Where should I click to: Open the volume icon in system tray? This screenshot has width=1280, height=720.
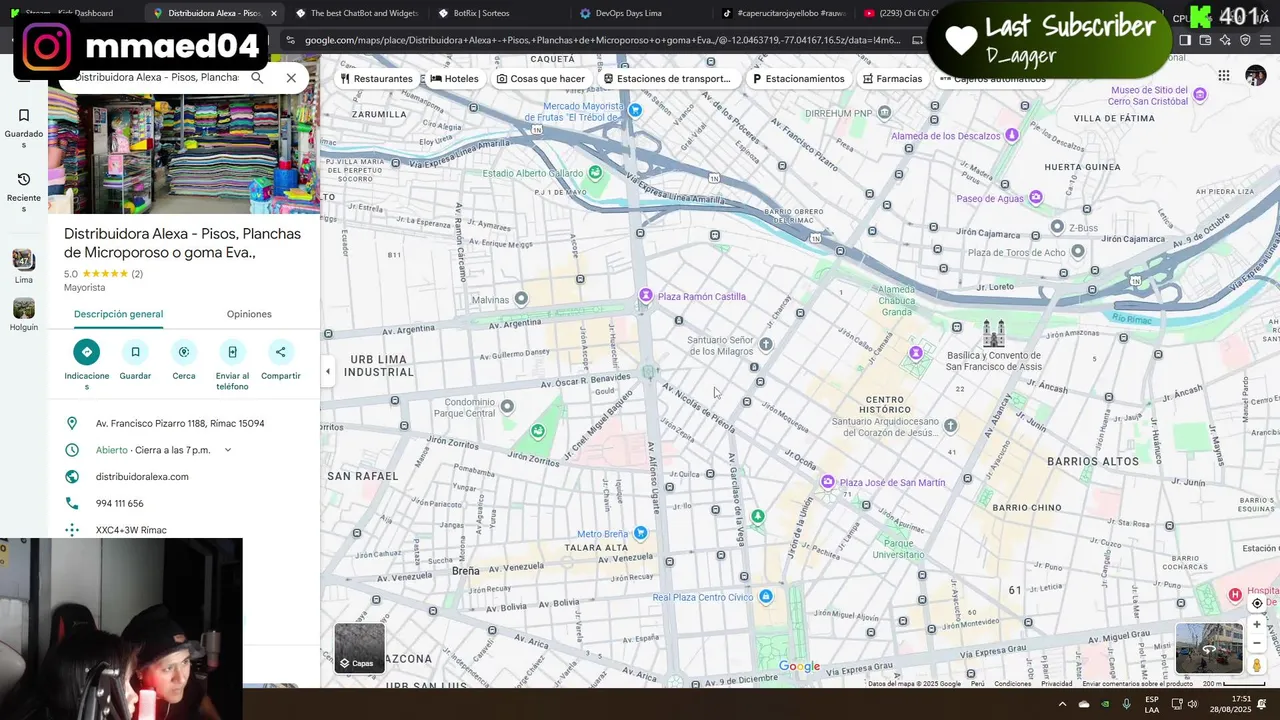(x=1192, y=704)
